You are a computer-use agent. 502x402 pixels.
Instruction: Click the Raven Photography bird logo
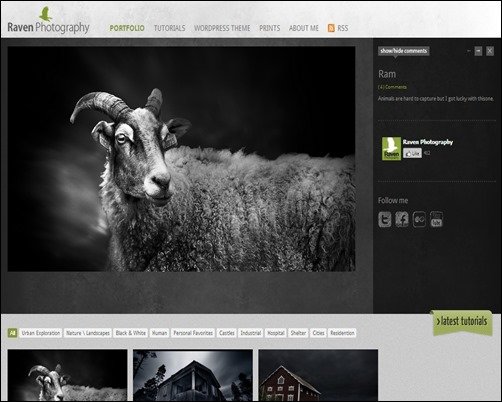point(45,14)
